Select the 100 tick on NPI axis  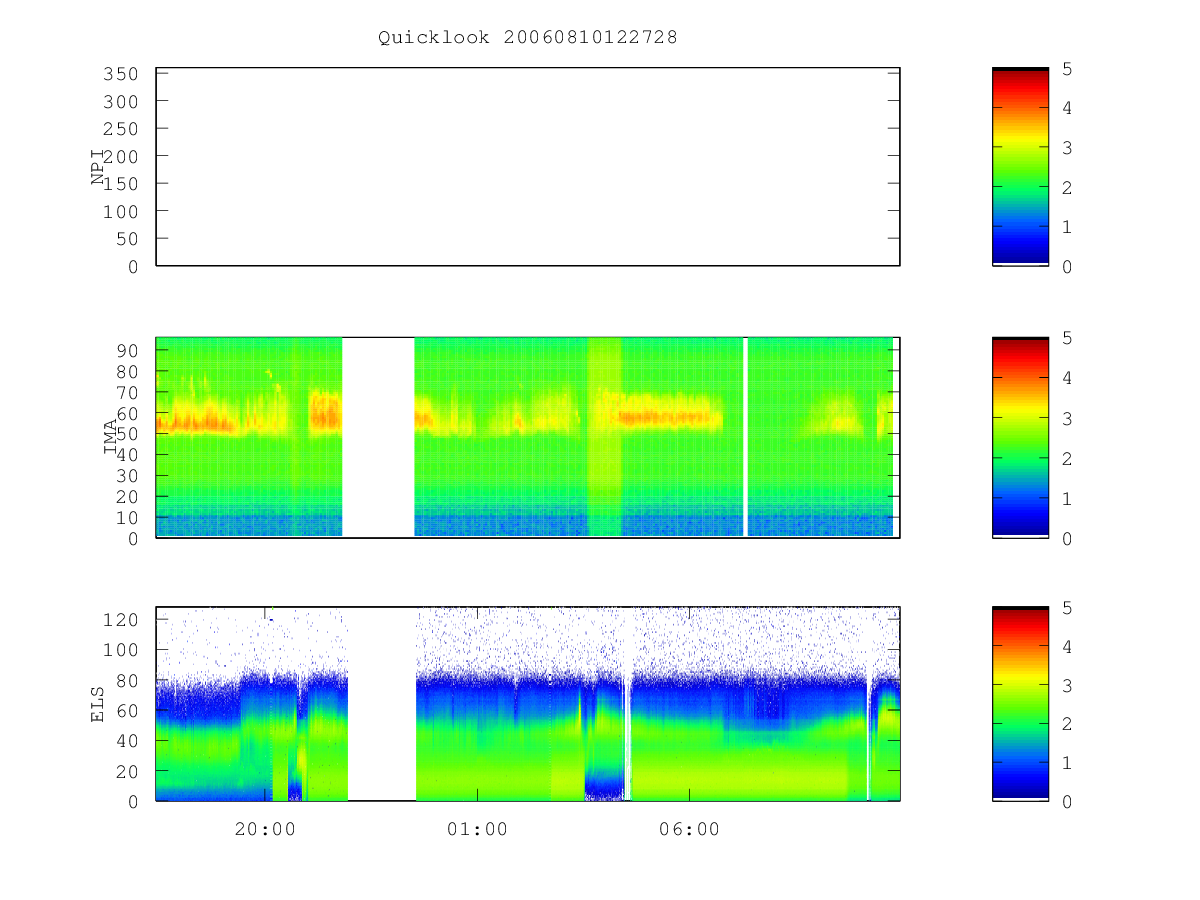coord(120,212)
